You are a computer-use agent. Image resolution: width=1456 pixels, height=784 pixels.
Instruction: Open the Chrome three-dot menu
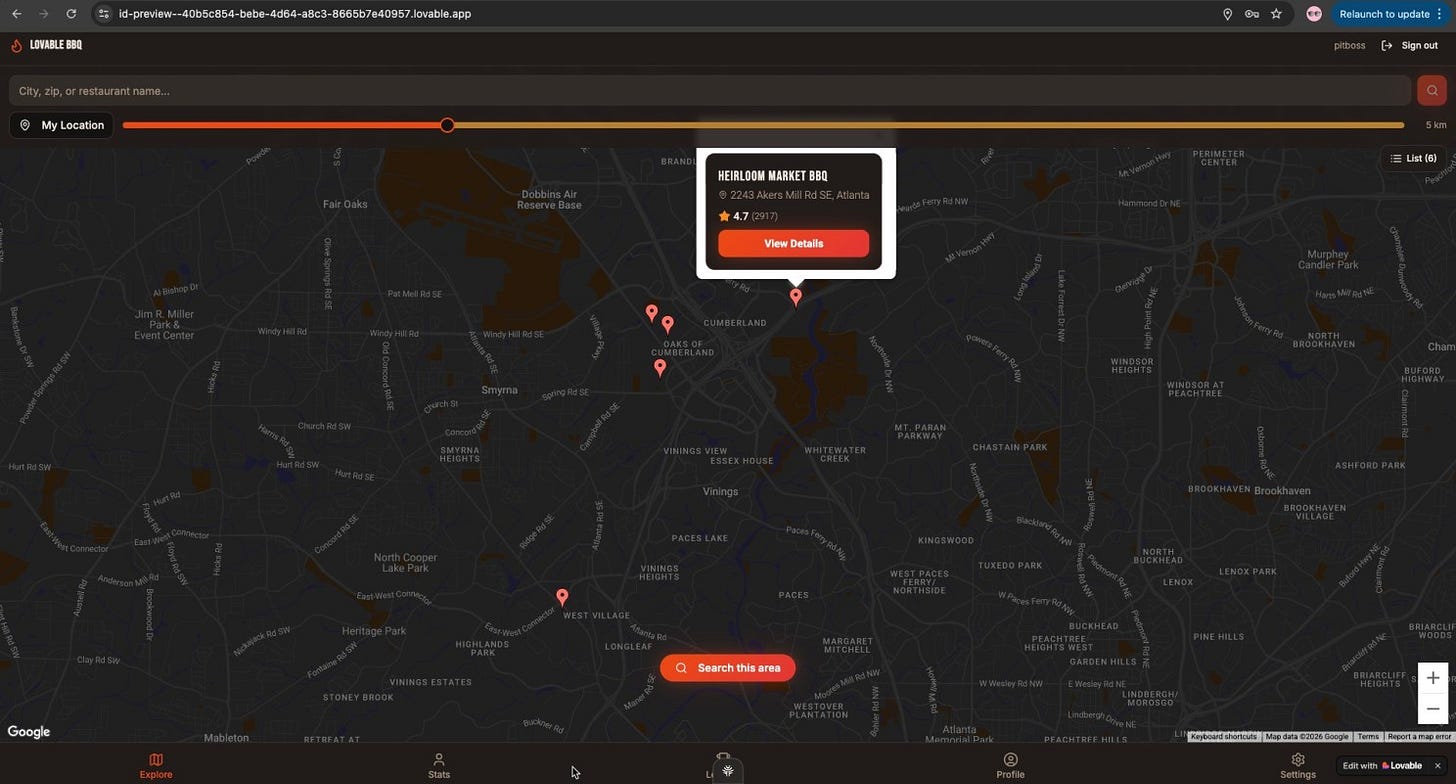tap(1439, 14)
